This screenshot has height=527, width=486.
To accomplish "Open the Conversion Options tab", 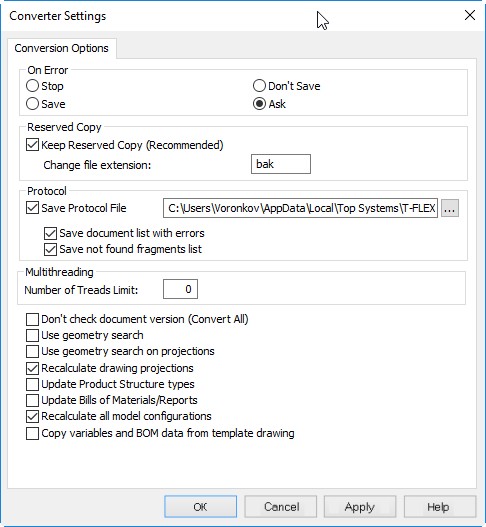I will 62,48.
